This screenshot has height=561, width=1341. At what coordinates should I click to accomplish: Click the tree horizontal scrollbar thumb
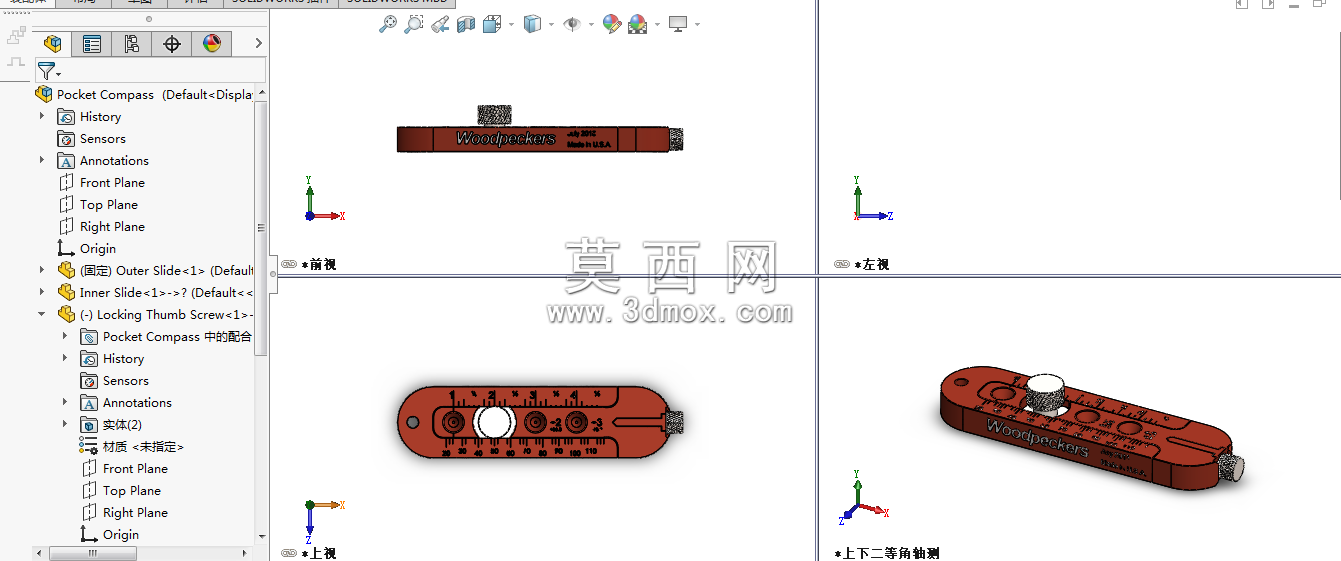tap(92, 553)
